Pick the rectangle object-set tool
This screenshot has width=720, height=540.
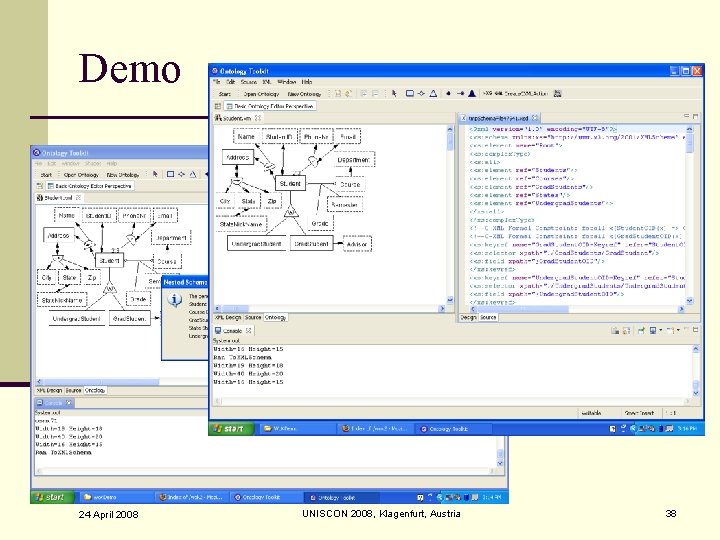409,93
